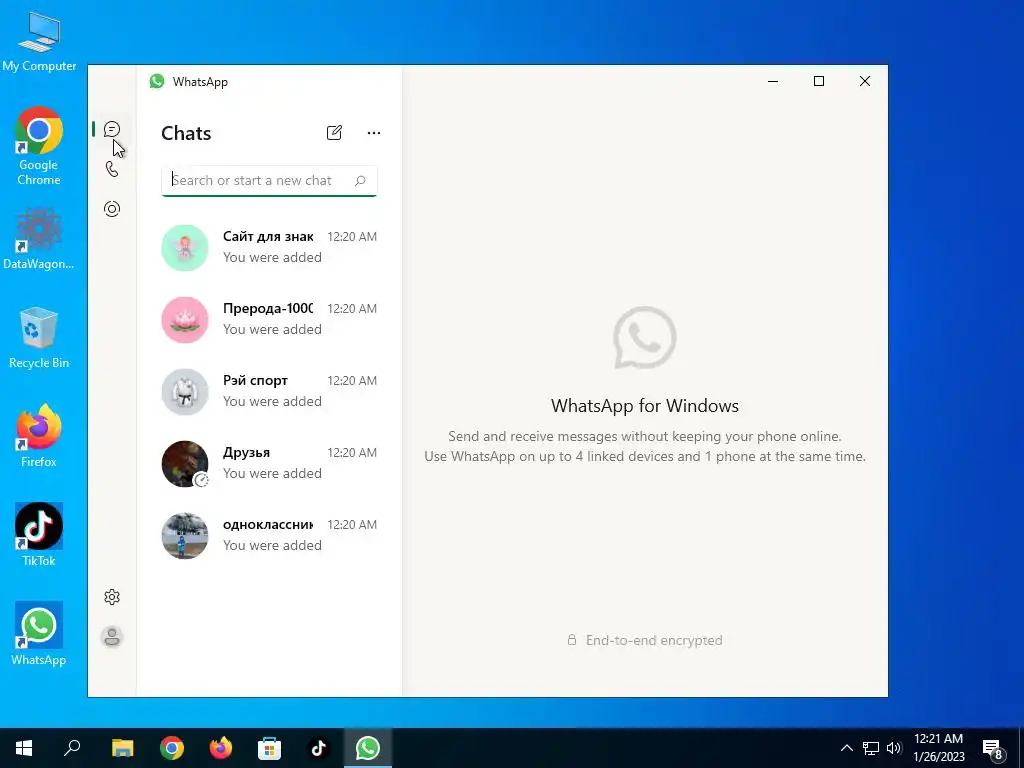The height and width of the screenshot is (768, 1024).
Task: Open the notification center icon
Action: (x=993, y=748)
